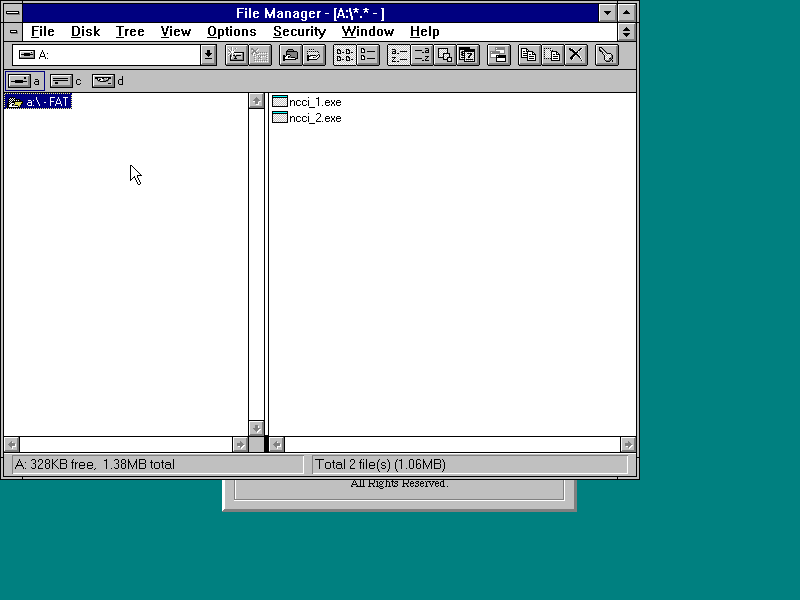
Task: Select the a:\ - FAT tree folder
Action: 38,102
